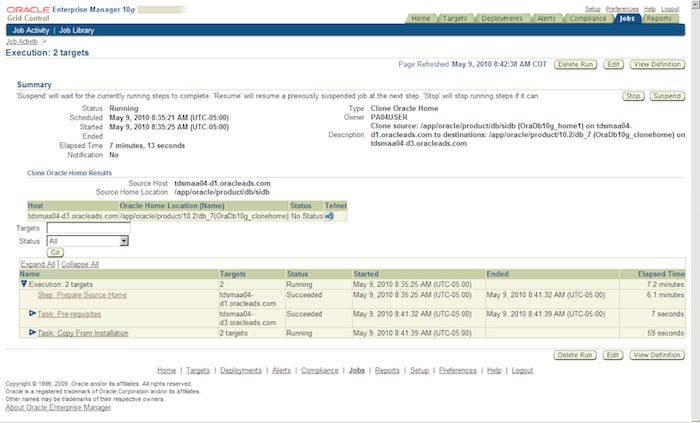Viewport: 700px width, 423px height.
Task: Expand the Task: Pre-requisites row
Action: (x=32, y=313)
